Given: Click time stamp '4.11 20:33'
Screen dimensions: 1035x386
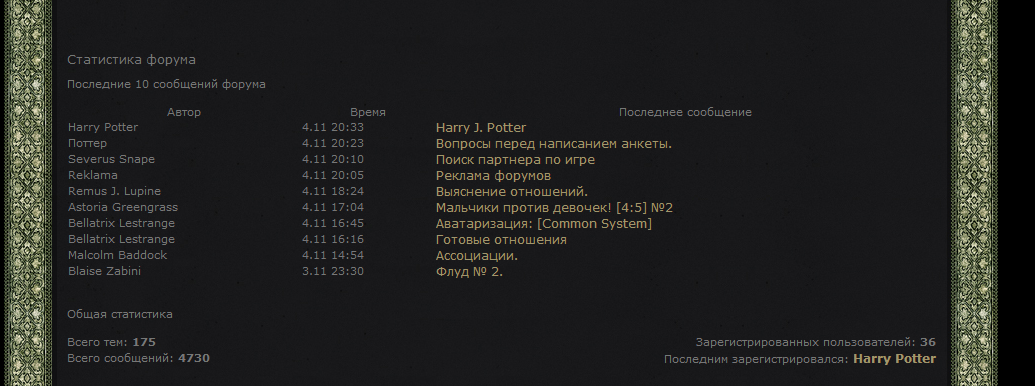Looking at the screenshot, I should click(333, 127).
